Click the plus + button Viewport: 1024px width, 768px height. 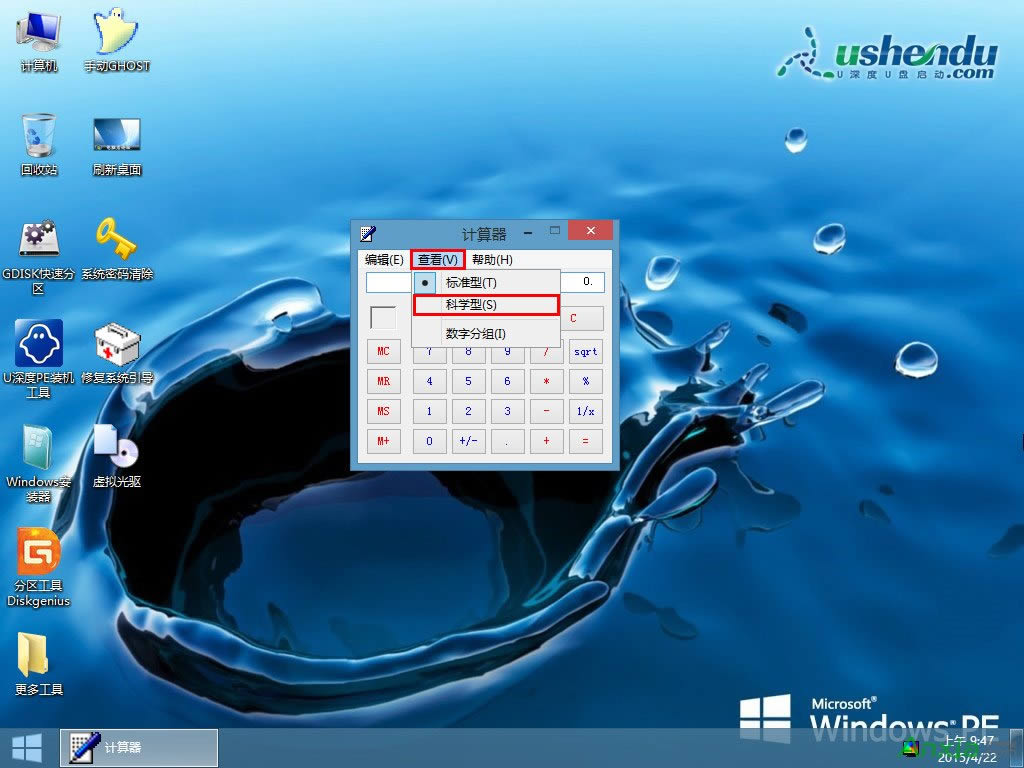tap(547, 441)
